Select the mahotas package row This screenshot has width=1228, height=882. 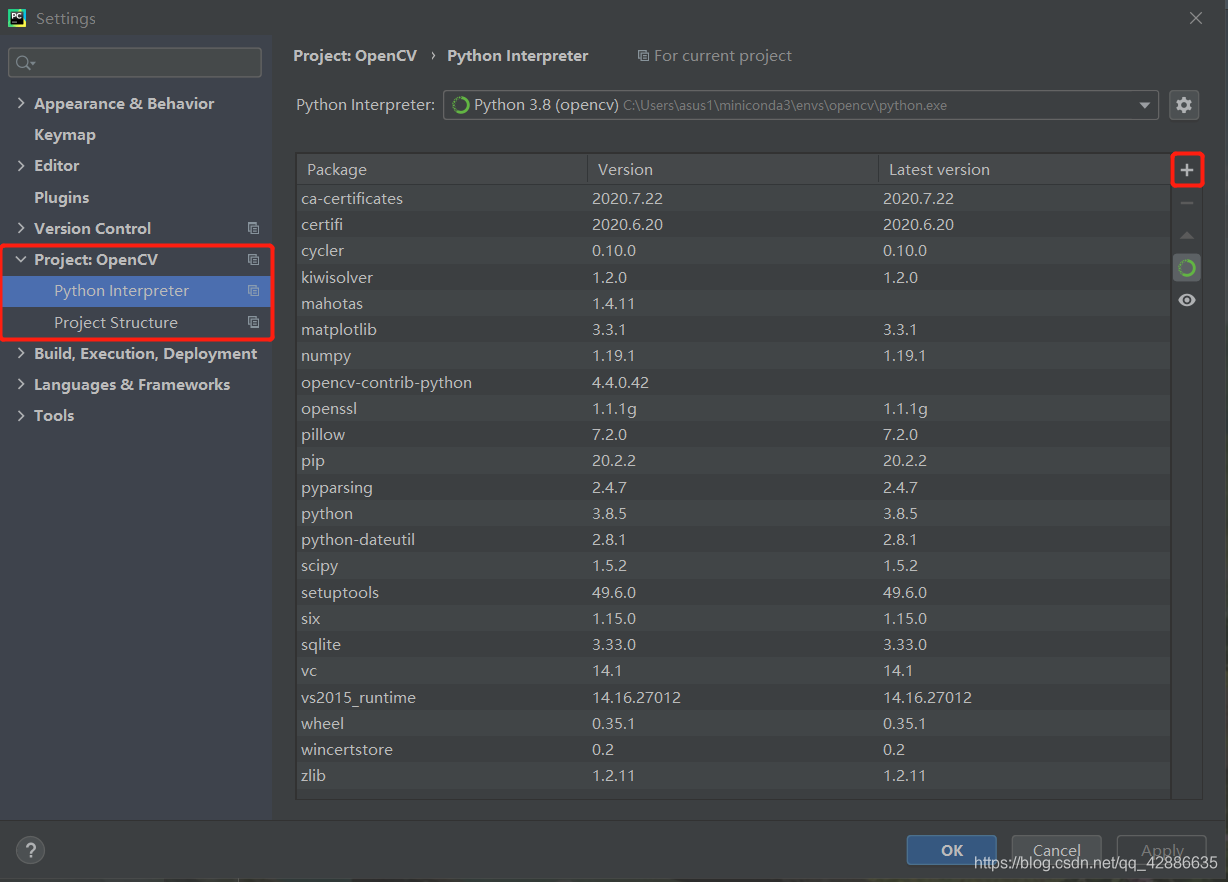click(x=733, y=304)
